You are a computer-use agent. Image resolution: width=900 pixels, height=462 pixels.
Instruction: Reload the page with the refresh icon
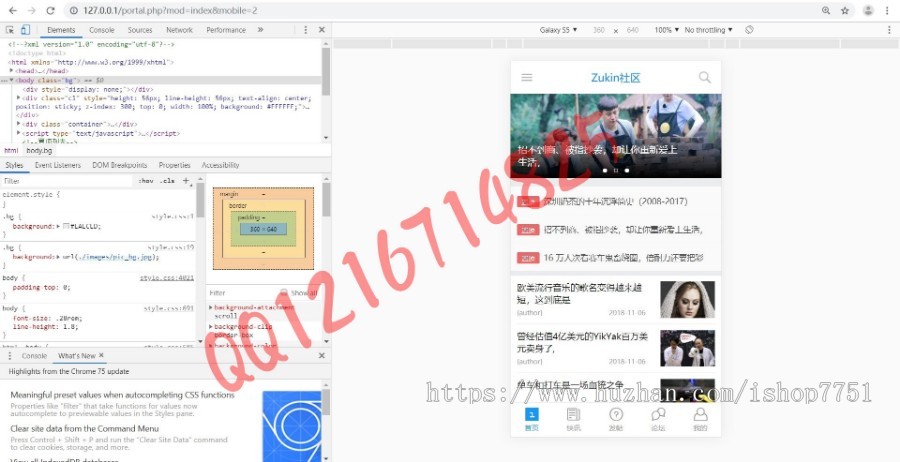tap(50, 10)
